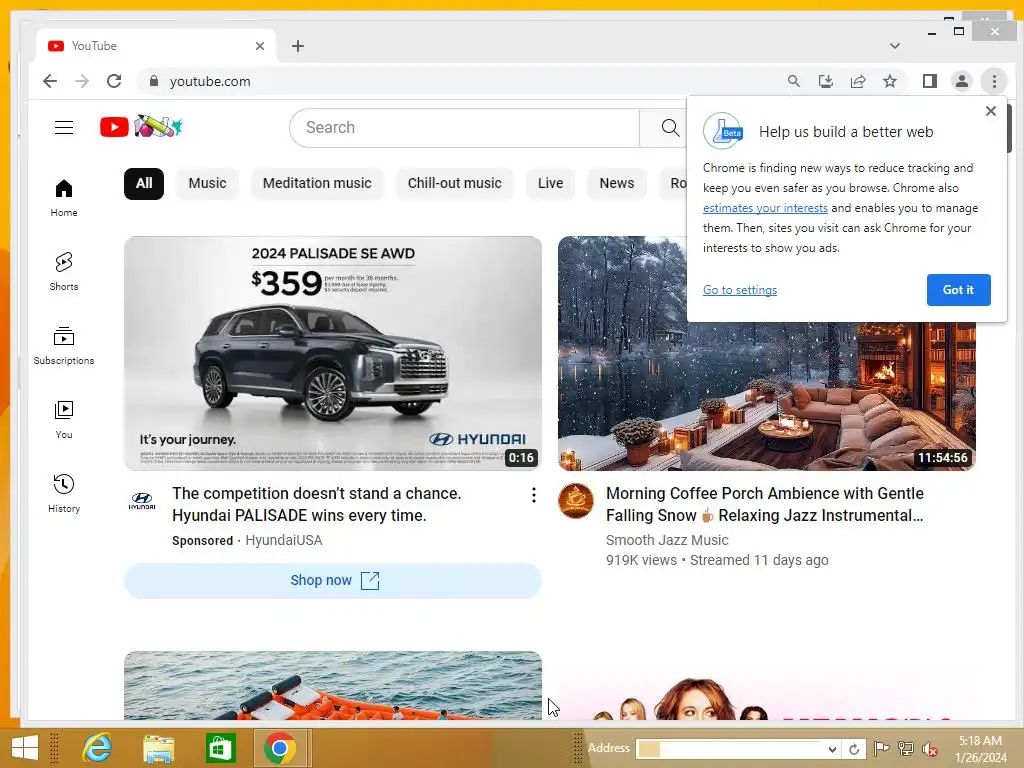Click Hyundai channel logo avatar
The height and width of the screenshot is (768, 1024).
point(142,501)
